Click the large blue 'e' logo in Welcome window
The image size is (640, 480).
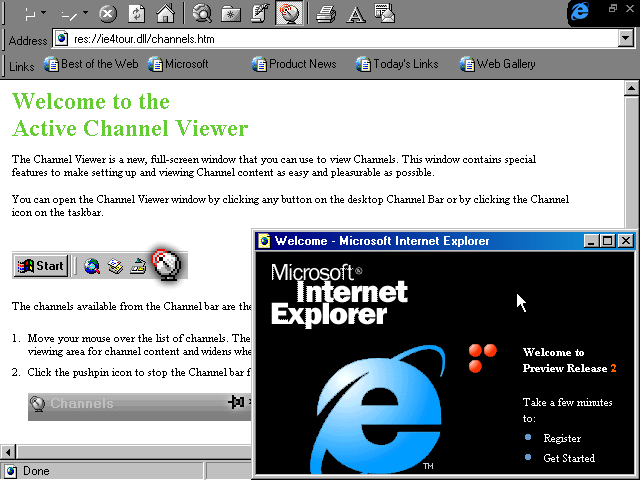pos(378,409)
